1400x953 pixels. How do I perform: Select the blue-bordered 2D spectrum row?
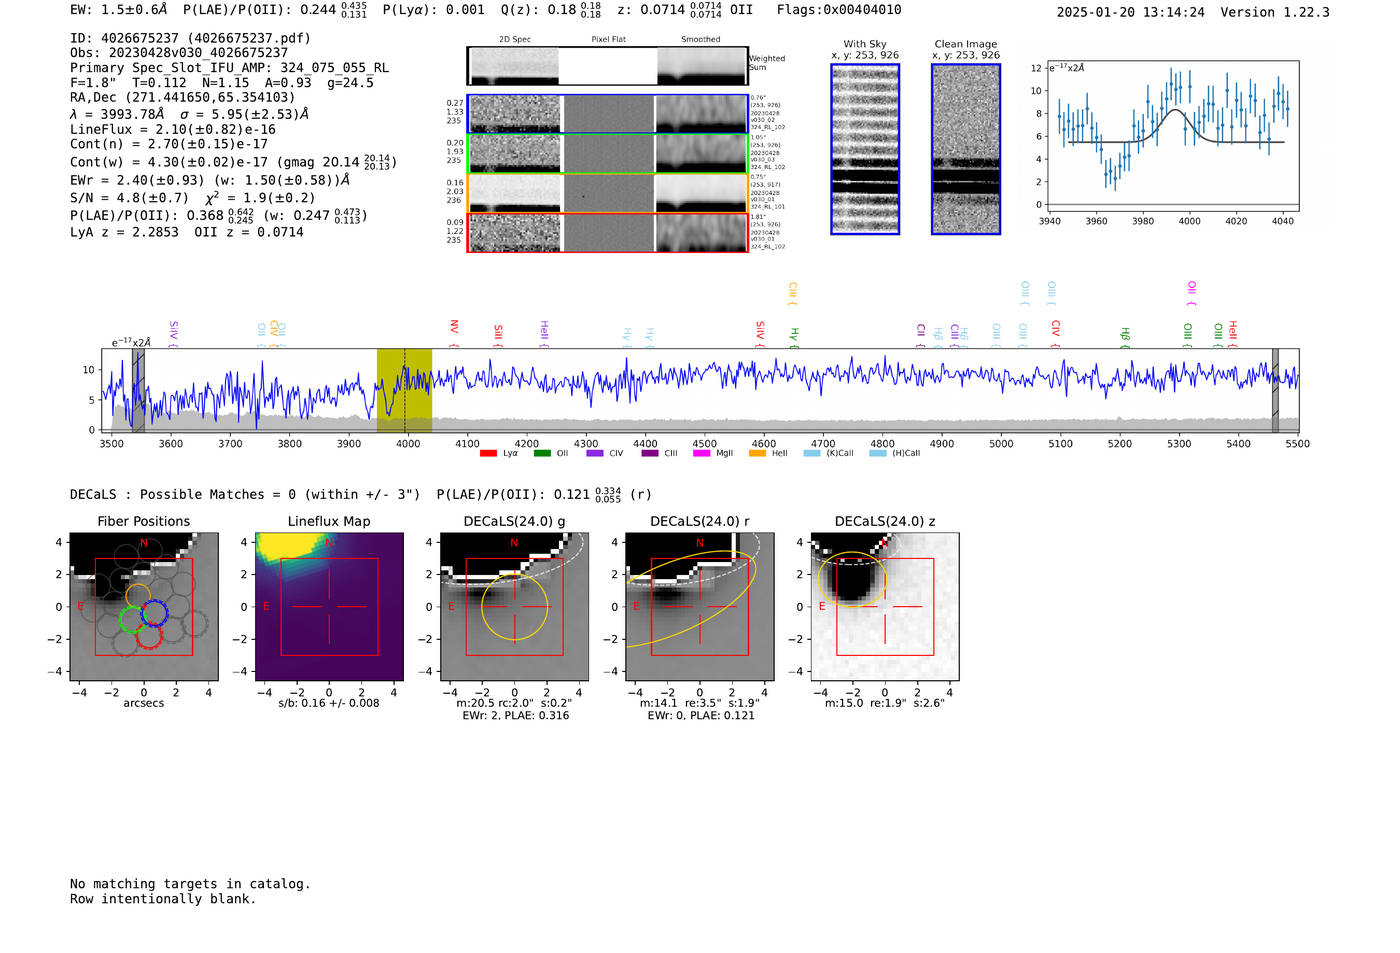point(608,114)
